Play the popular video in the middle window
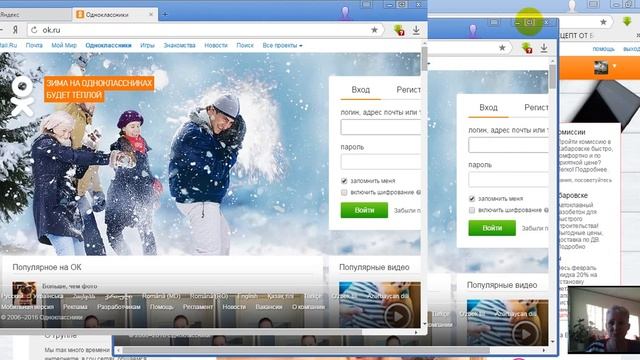 pos(526,334)
